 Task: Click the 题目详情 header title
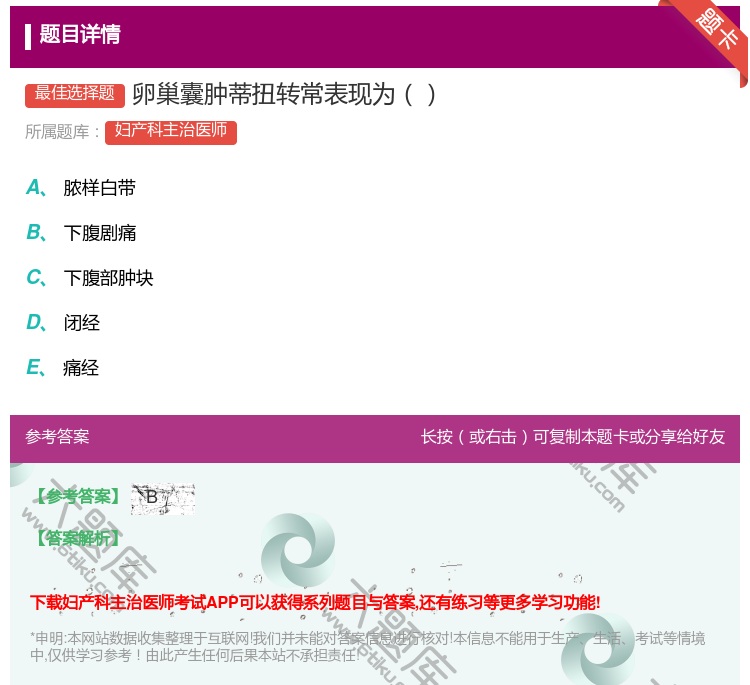pyautogui.click(x=80, y=34)
